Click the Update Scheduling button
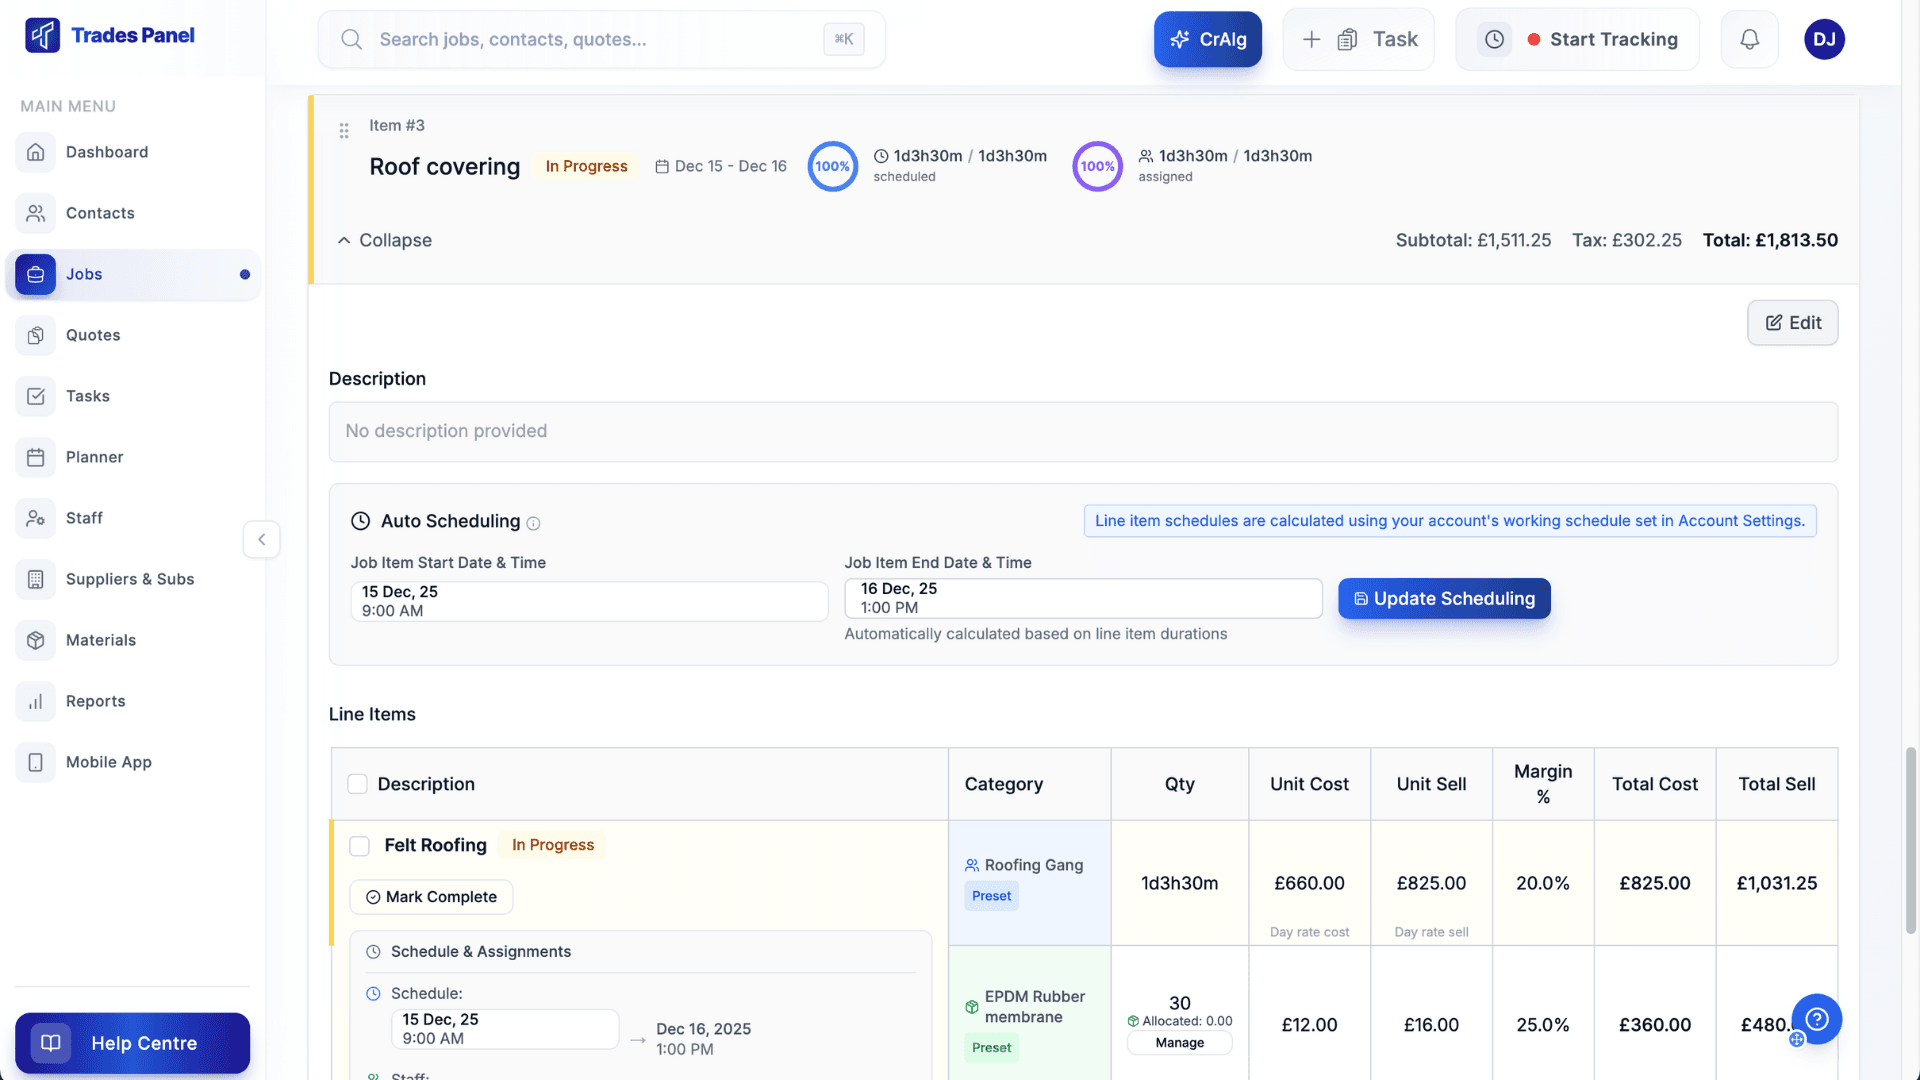 point(1444,598)
